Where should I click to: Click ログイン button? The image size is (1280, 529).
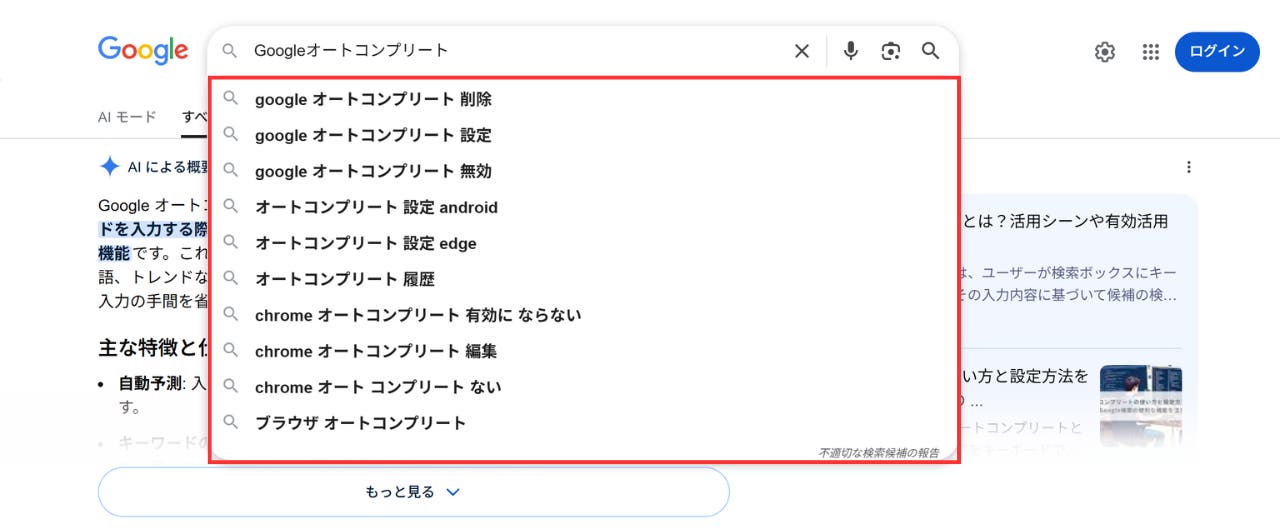[1217, 52]
